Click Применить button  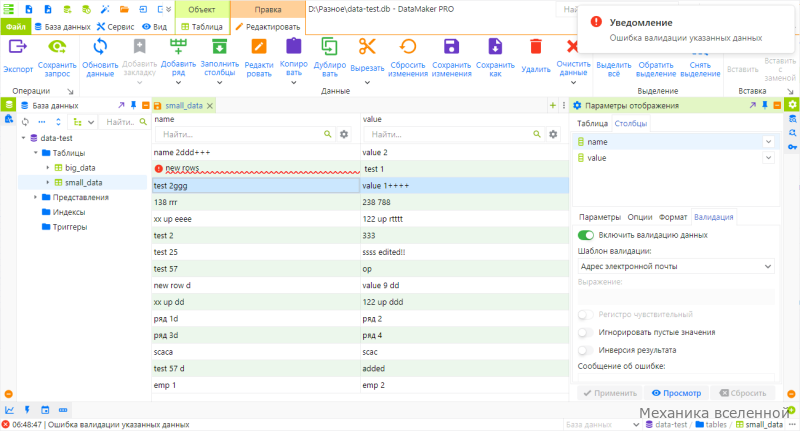click(x=610, y=393)
